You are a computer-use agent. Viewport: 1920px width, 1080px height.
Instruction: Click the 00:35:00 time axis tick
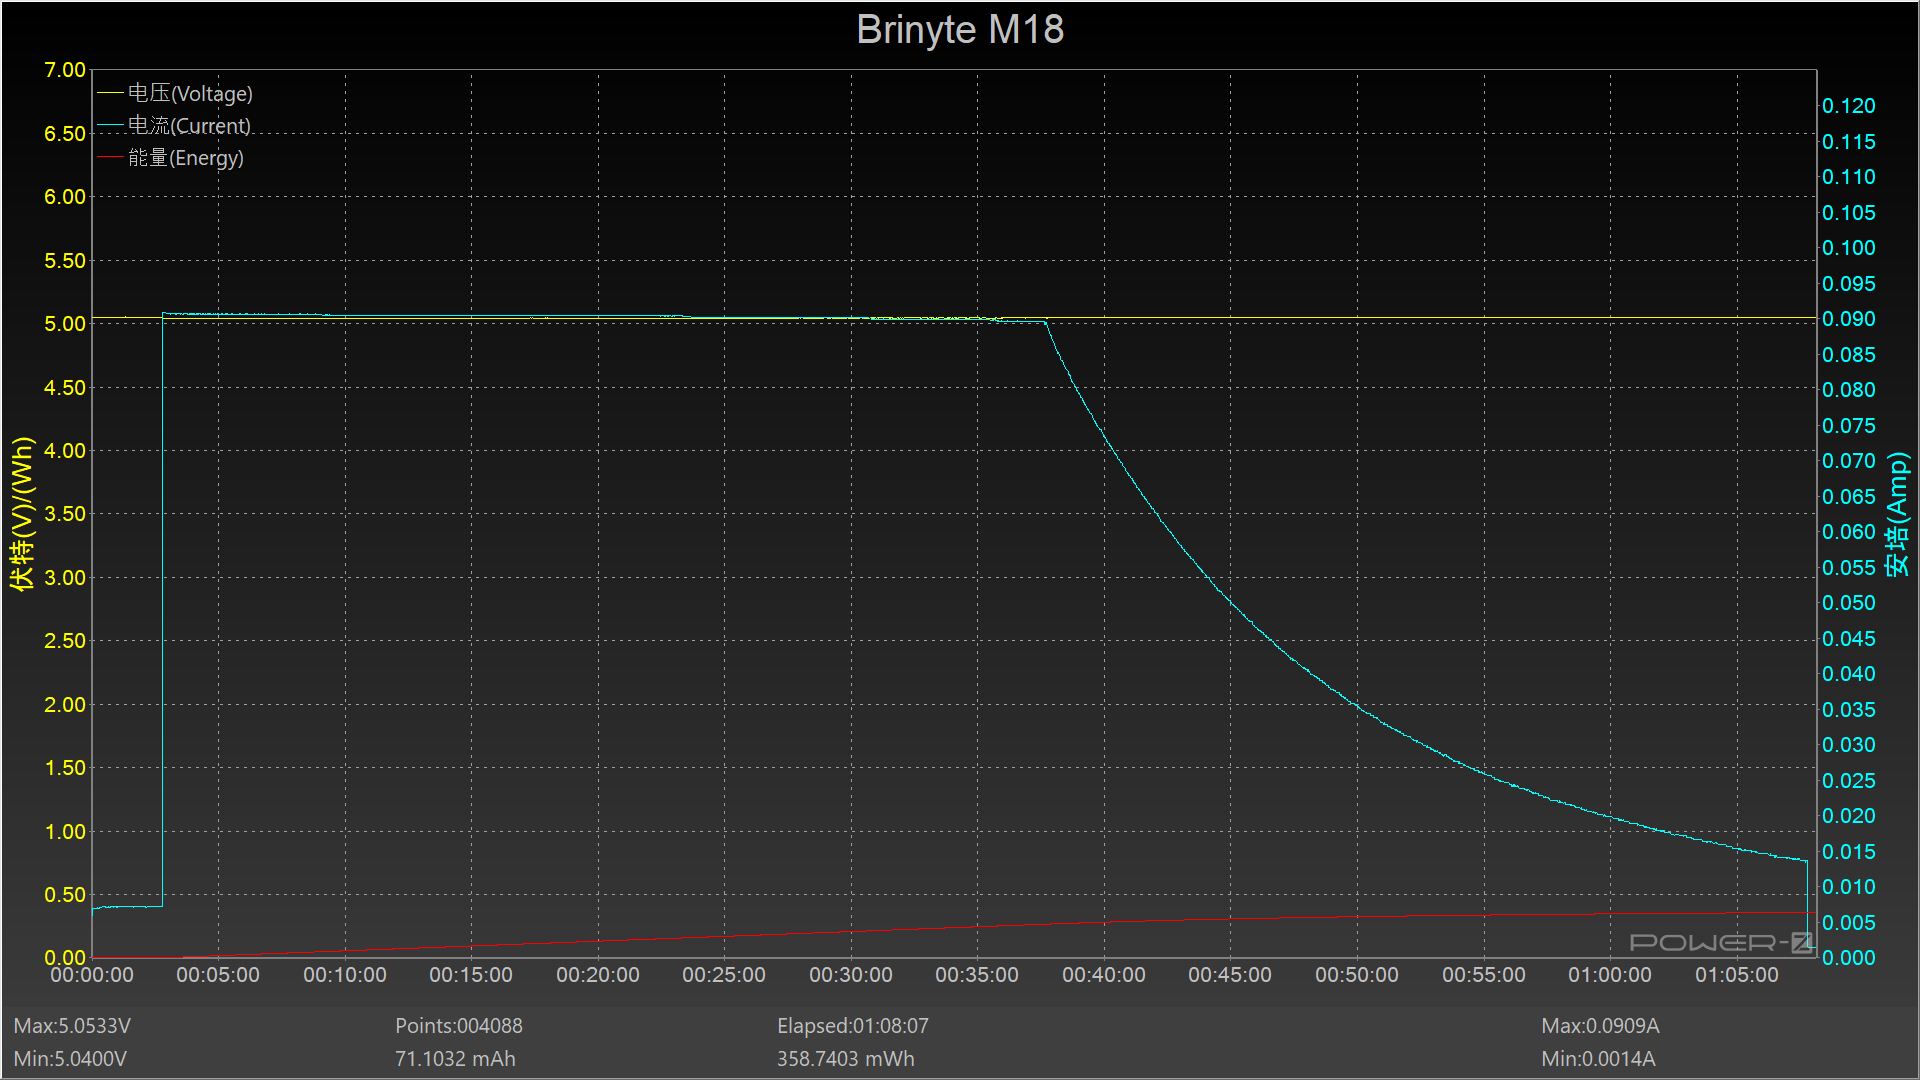pyautogui.click(x=977, y=975)
